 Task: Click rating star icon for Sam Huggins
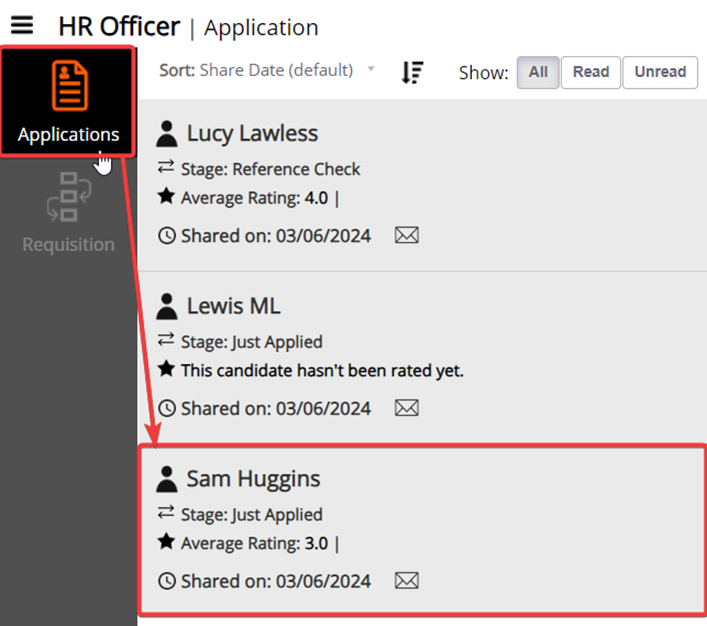pyautogui.click(x=166, y=542)
